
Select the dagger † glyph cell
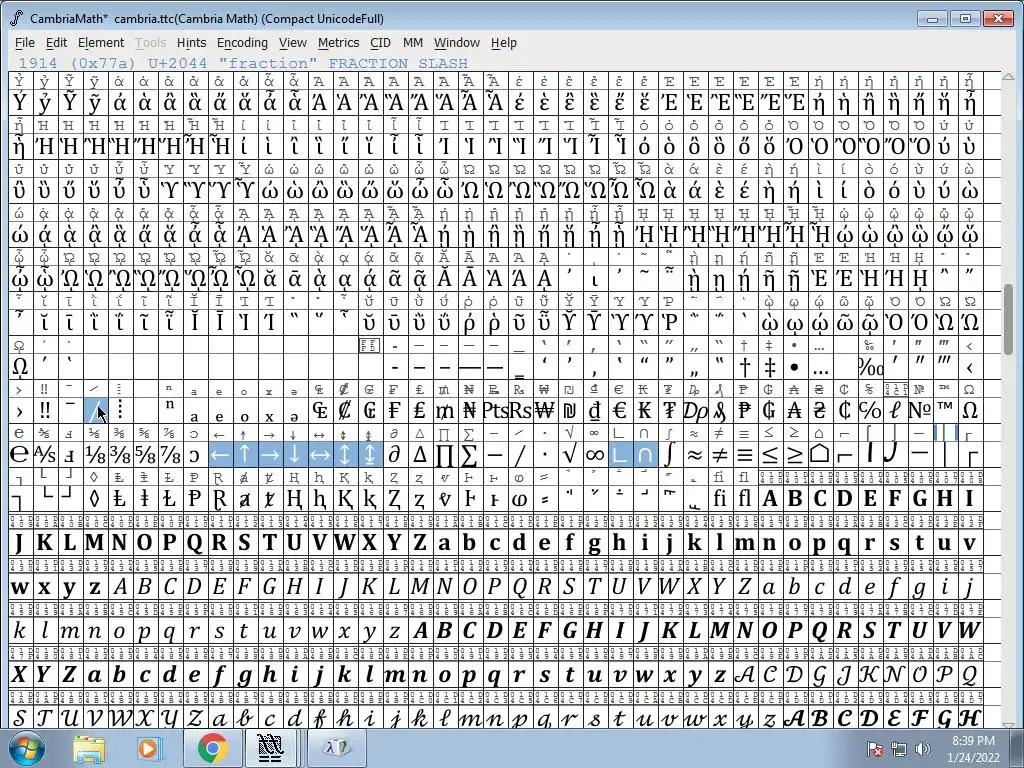(744, 367)
